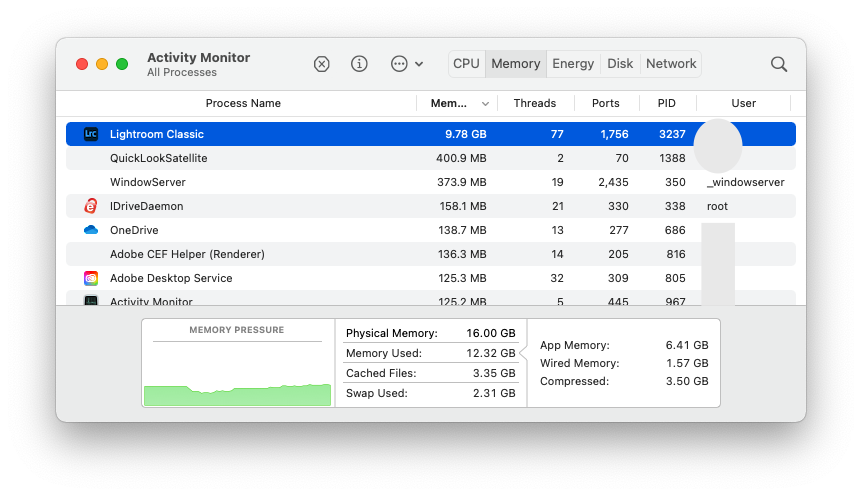Select the Lightroom Classic process row
862x496 pixels.
tap(430, 134)
